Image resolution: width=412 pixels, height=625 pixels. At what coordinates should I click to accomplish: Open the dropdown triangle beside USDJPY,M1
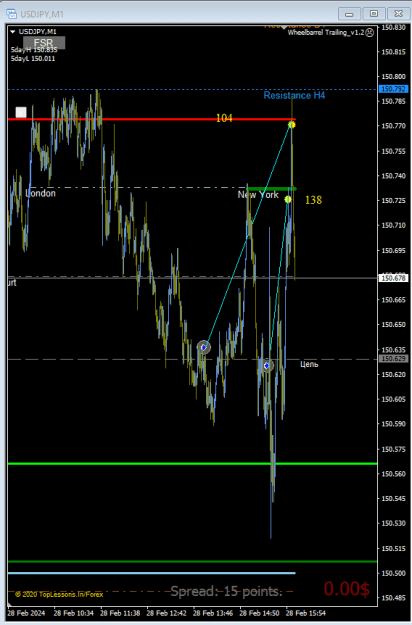pyautogui.click(x=12, y=31)
